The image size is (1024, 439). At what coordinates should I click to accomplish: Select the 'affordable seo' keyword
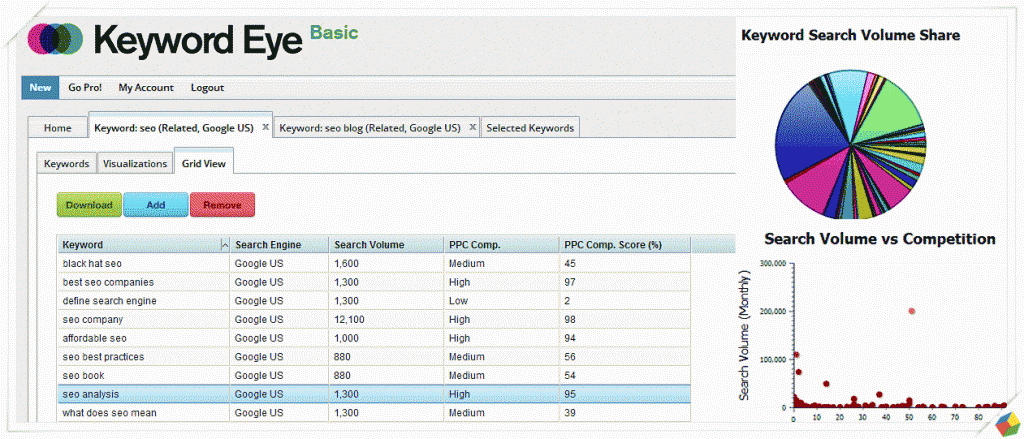pyautogui.click(x=95, y=338)
